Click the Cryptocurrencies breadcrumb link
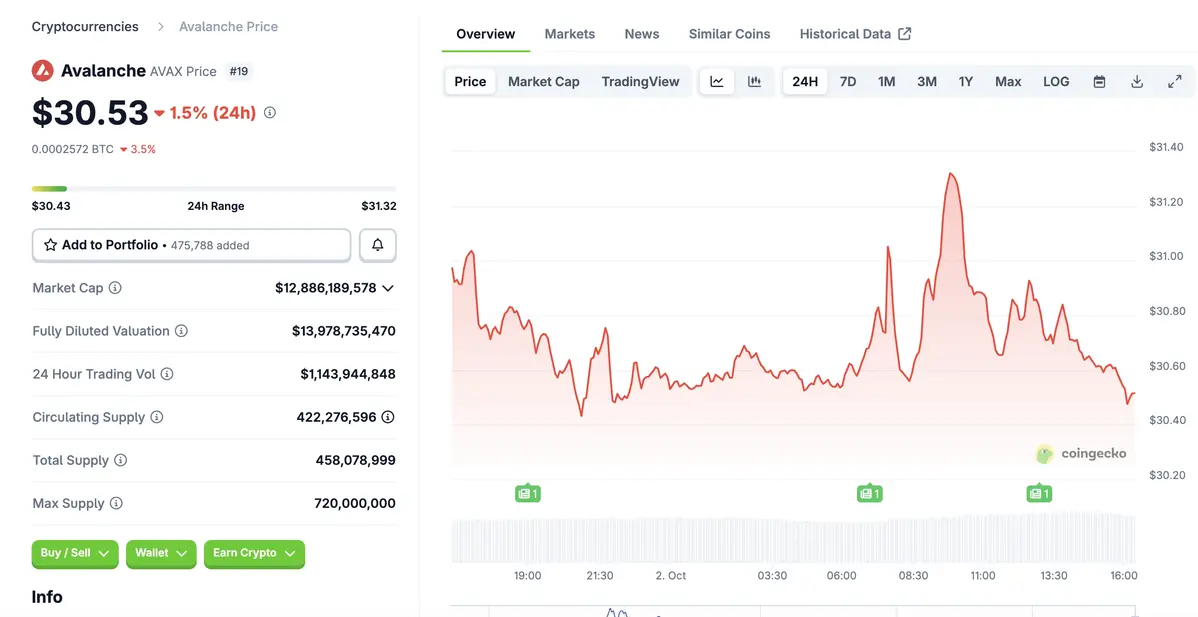The image size is (1198, 617). (x=85, y=26)
